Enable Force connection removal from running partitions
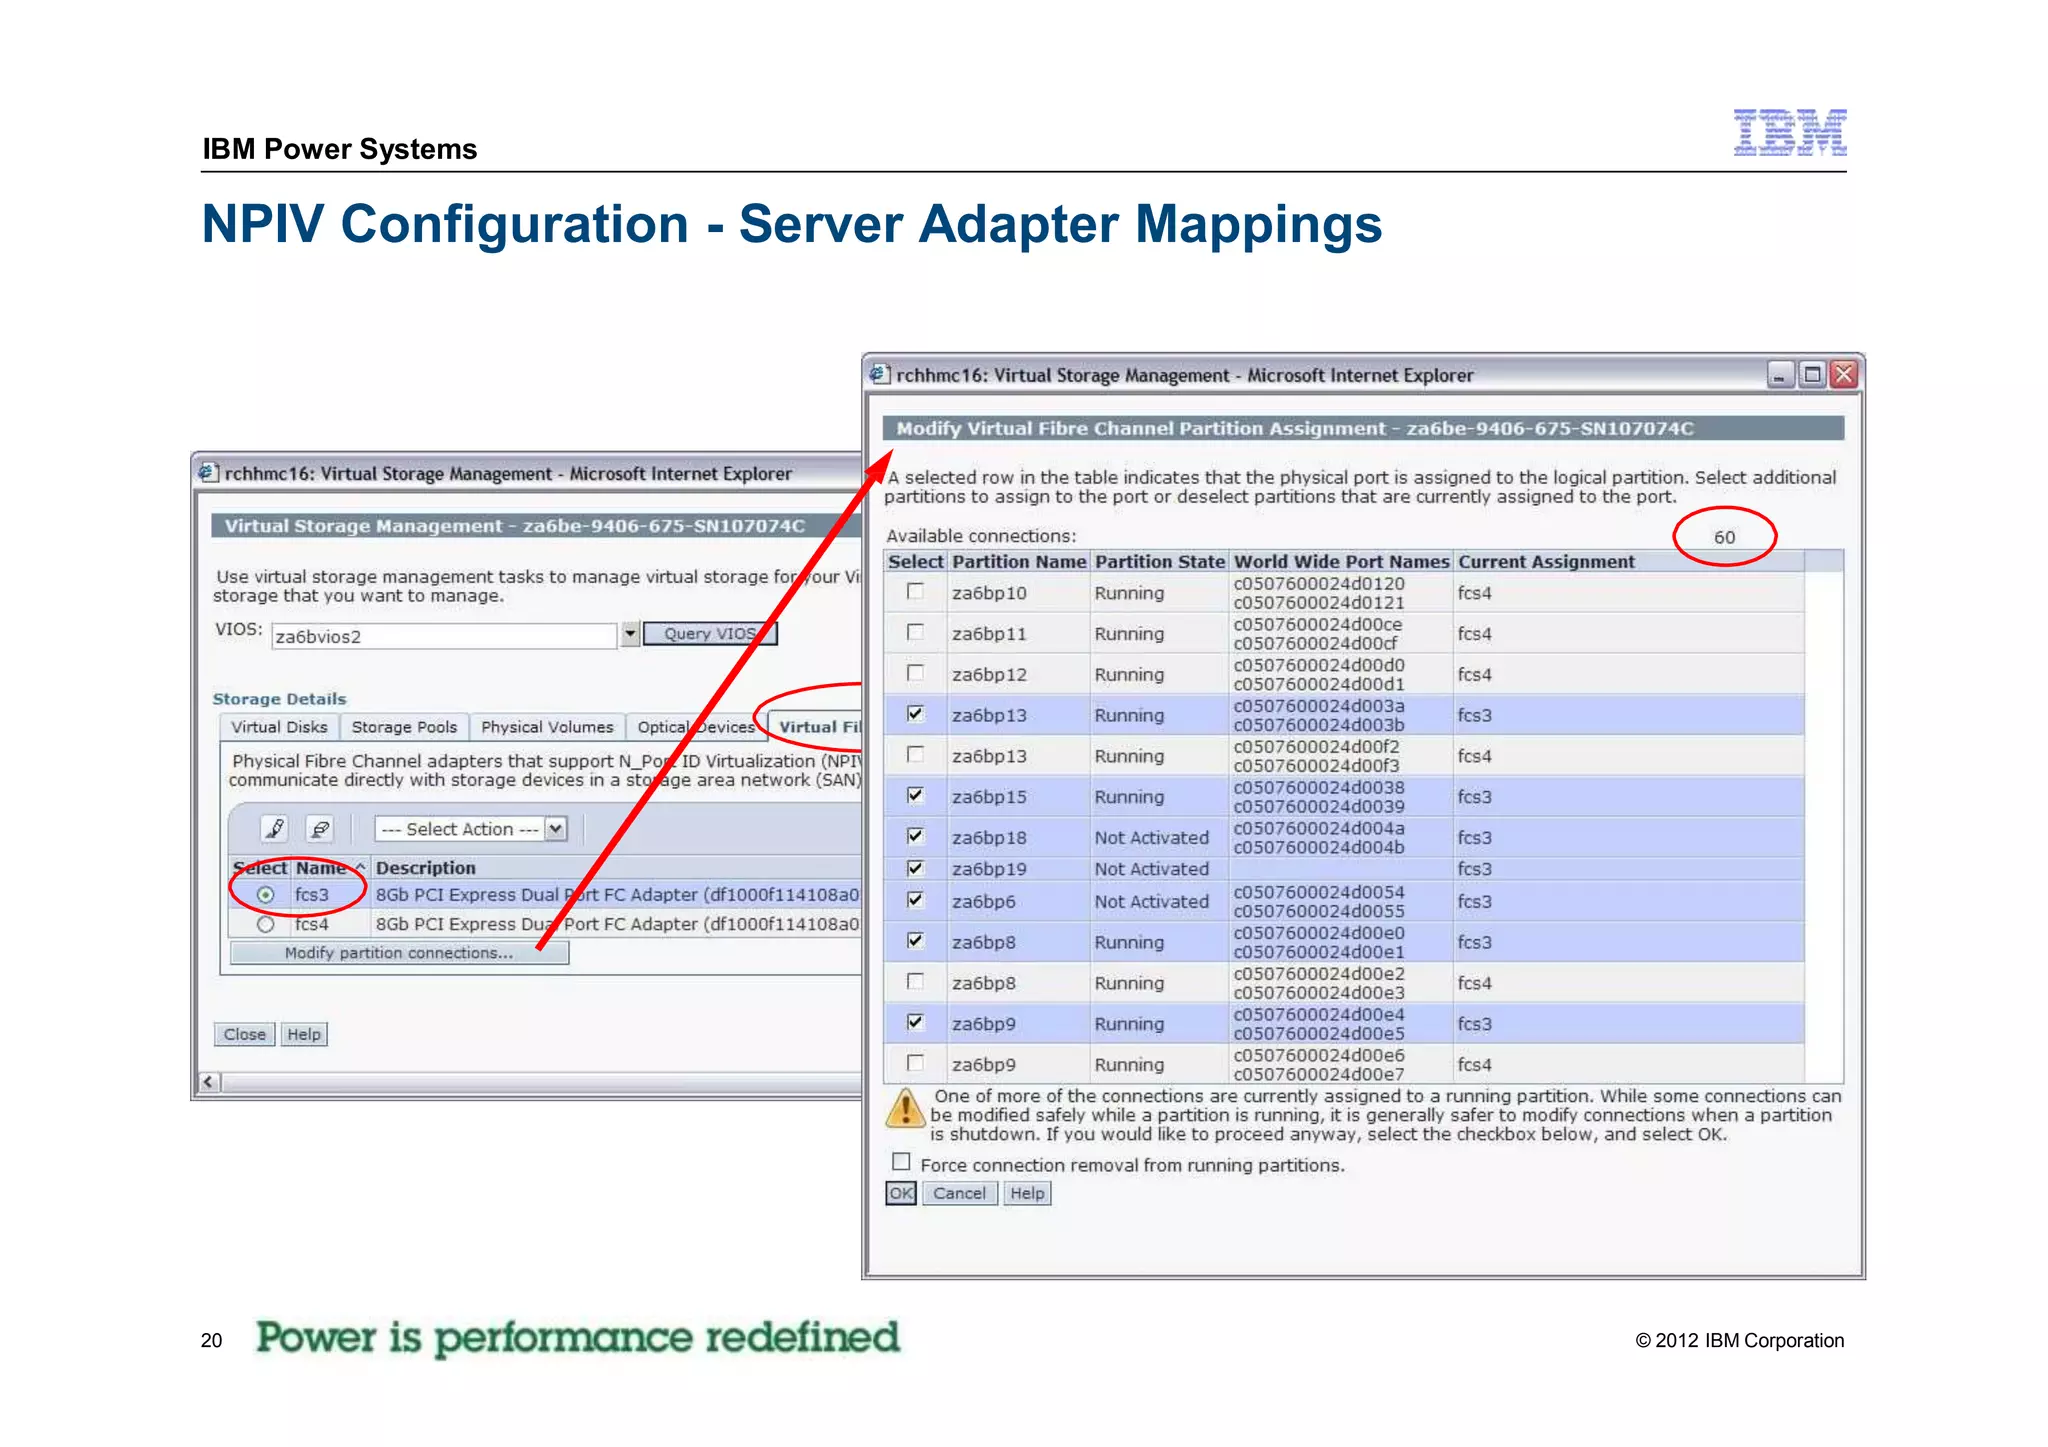The height and width of the screenshot is (1447, 2048). pos(901,1162)
